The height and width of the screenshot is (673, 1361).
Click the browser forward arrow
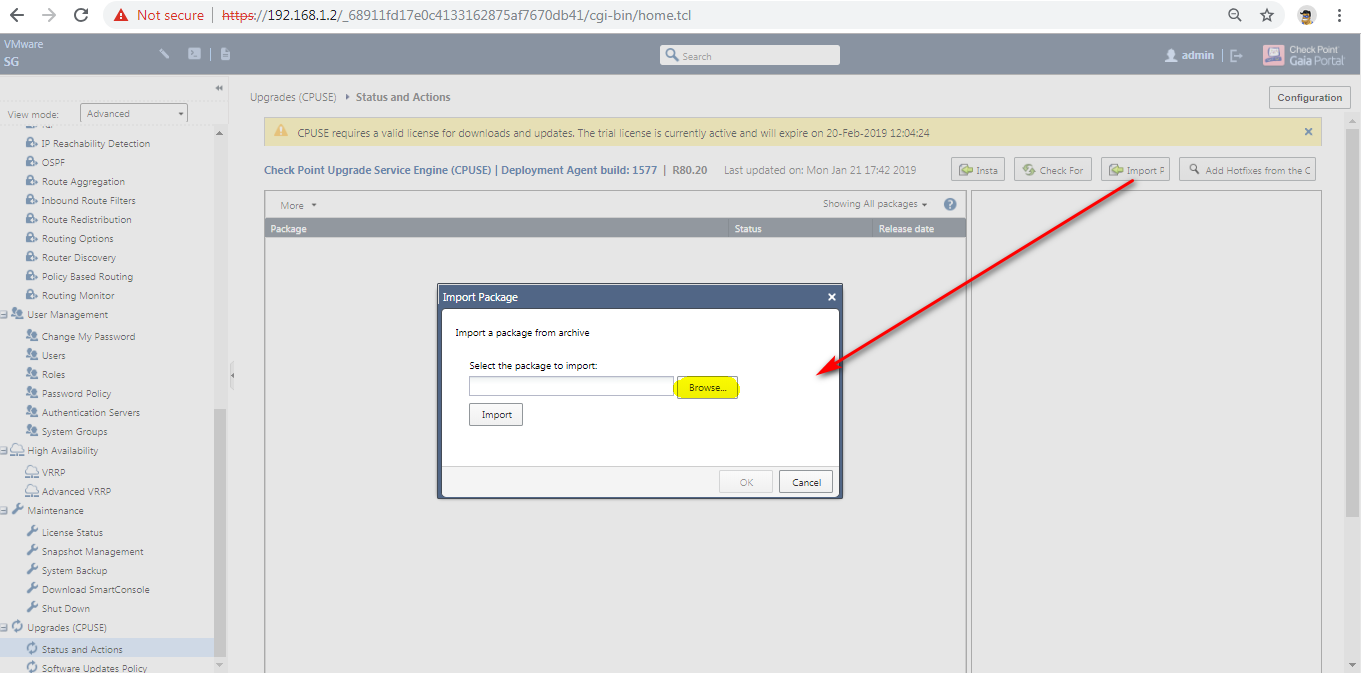48,15
